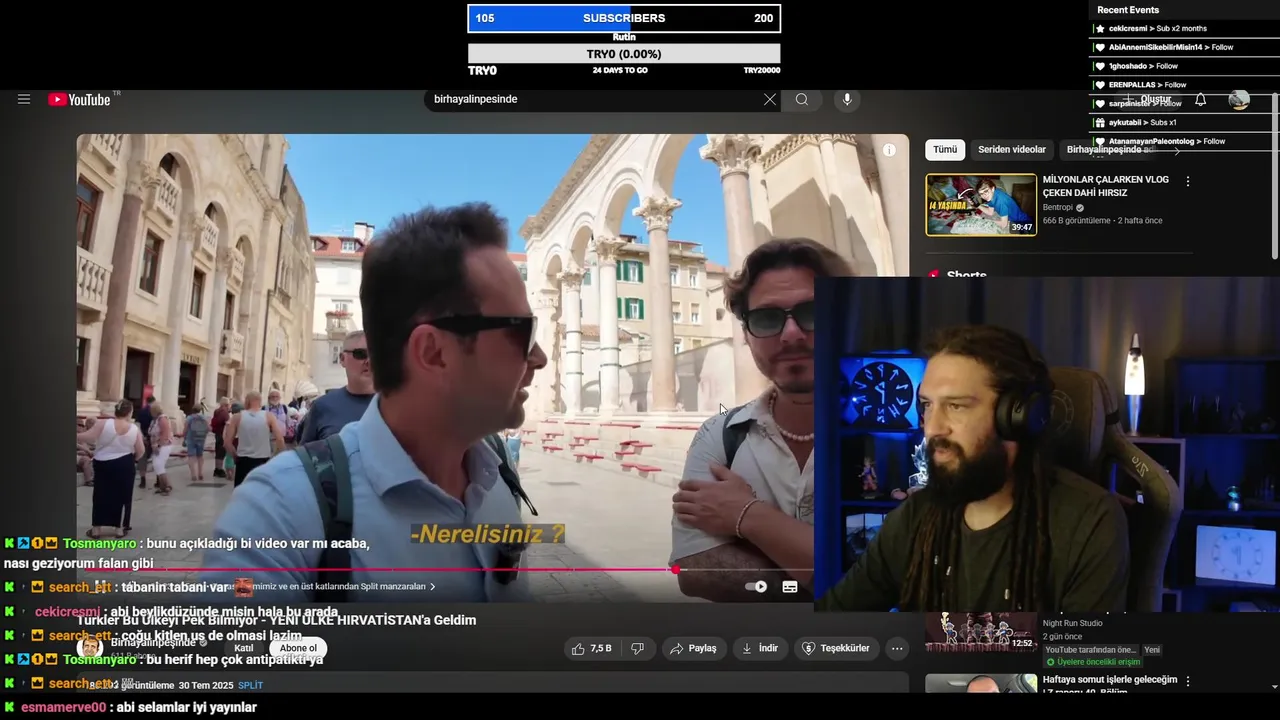1280x720 pixels.
Task: Open the video info card icon
Action: coord(889,150)
